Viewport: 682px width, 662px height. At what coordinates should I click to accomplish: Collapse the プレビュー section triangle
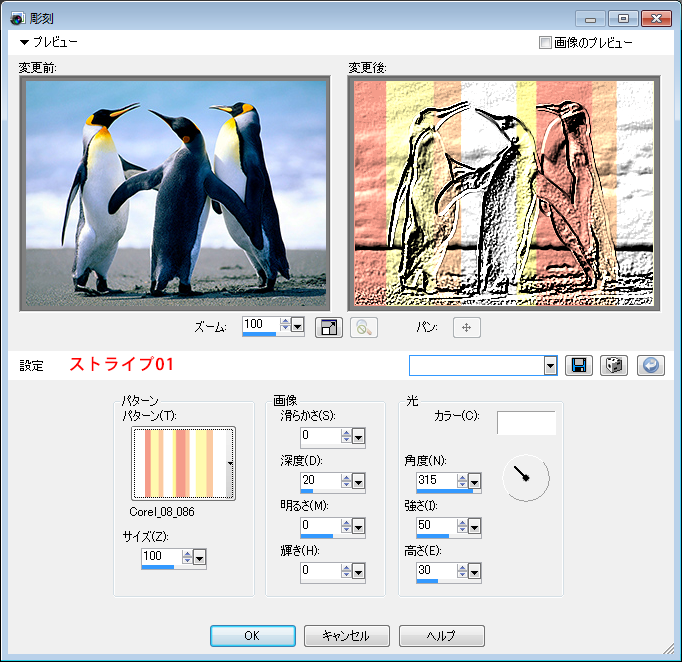click(x=24, y=43)
